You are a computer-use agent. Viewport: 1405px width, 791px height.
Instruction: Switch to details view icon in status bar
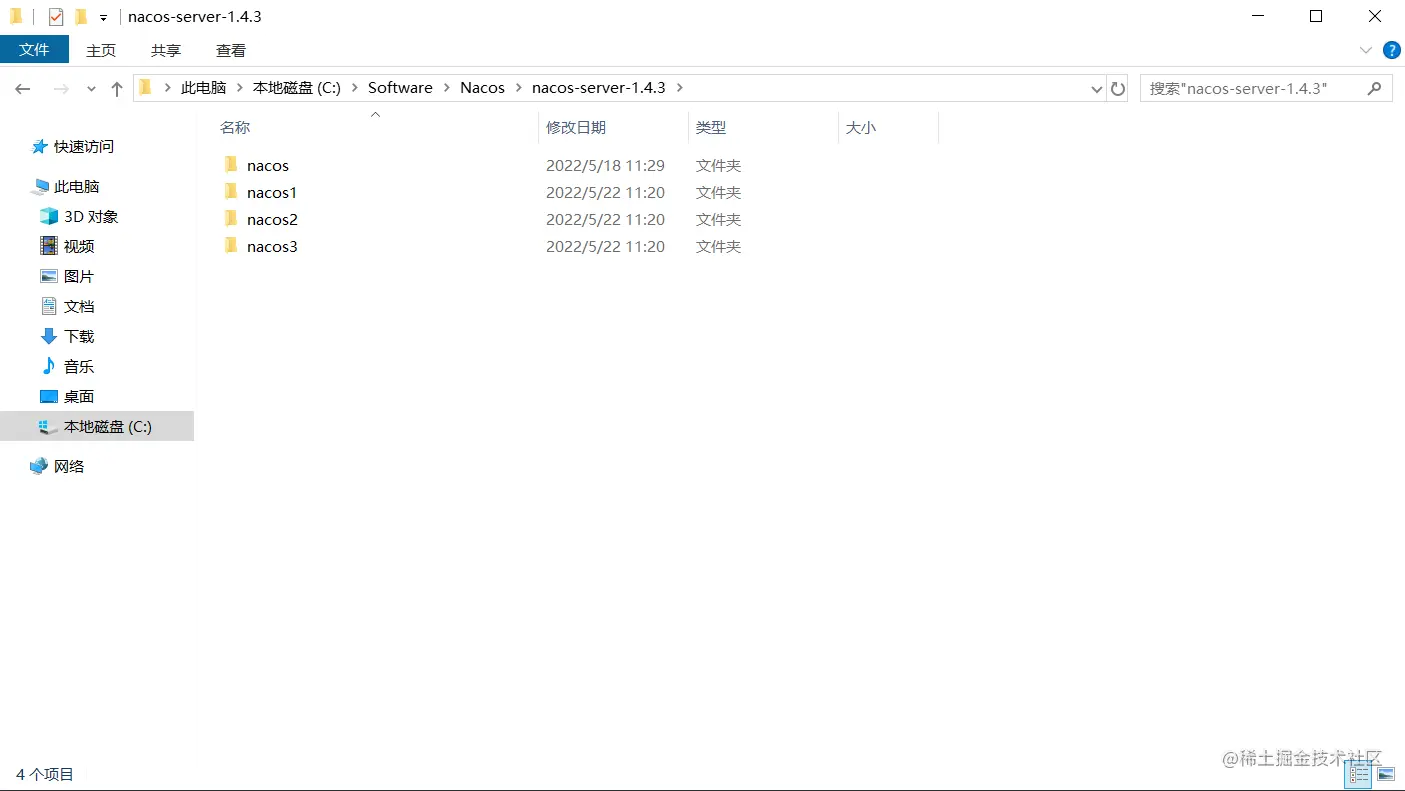(1358, 774)
